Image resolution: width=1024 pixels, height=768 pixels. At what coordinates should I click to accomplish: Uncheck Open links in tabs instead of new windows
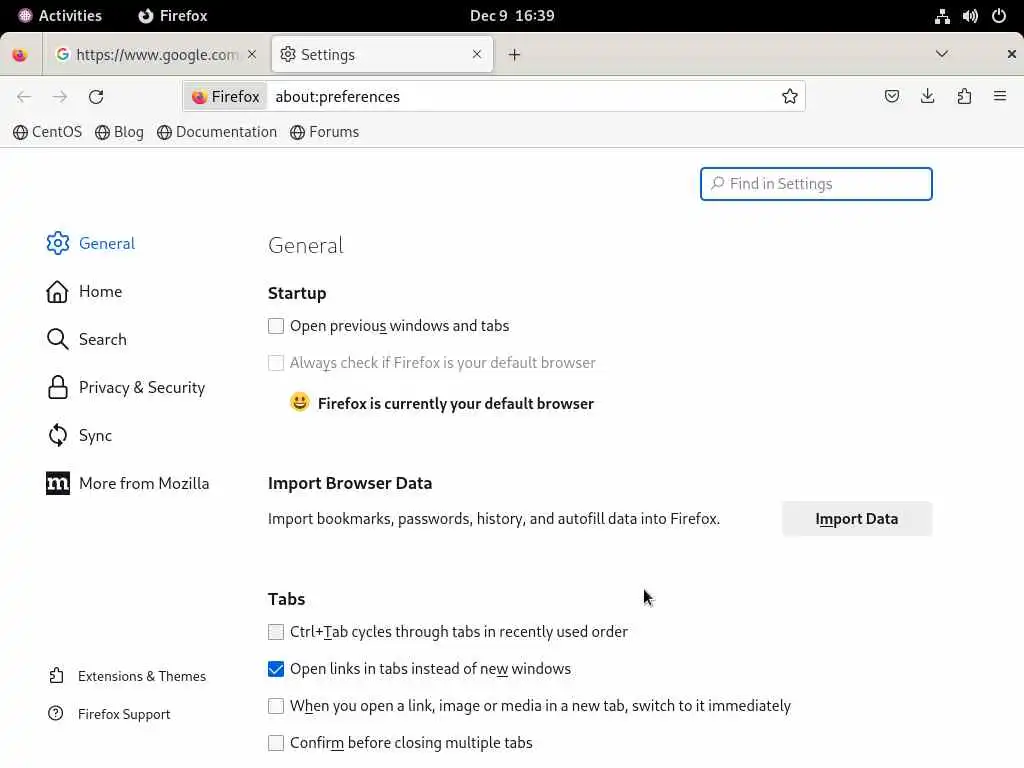(276, 669)
